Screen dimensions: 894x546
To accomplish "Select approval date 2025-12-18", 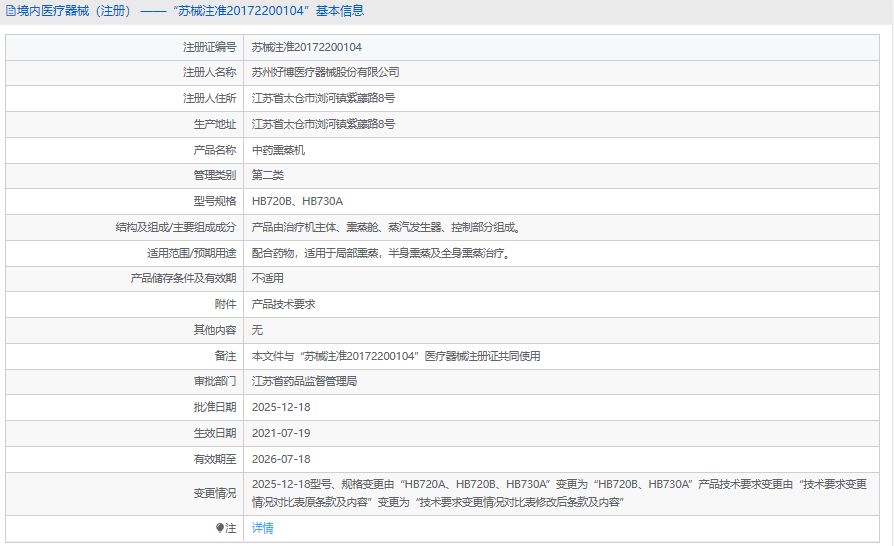I will pyautogui.click(x=281, y=408).
